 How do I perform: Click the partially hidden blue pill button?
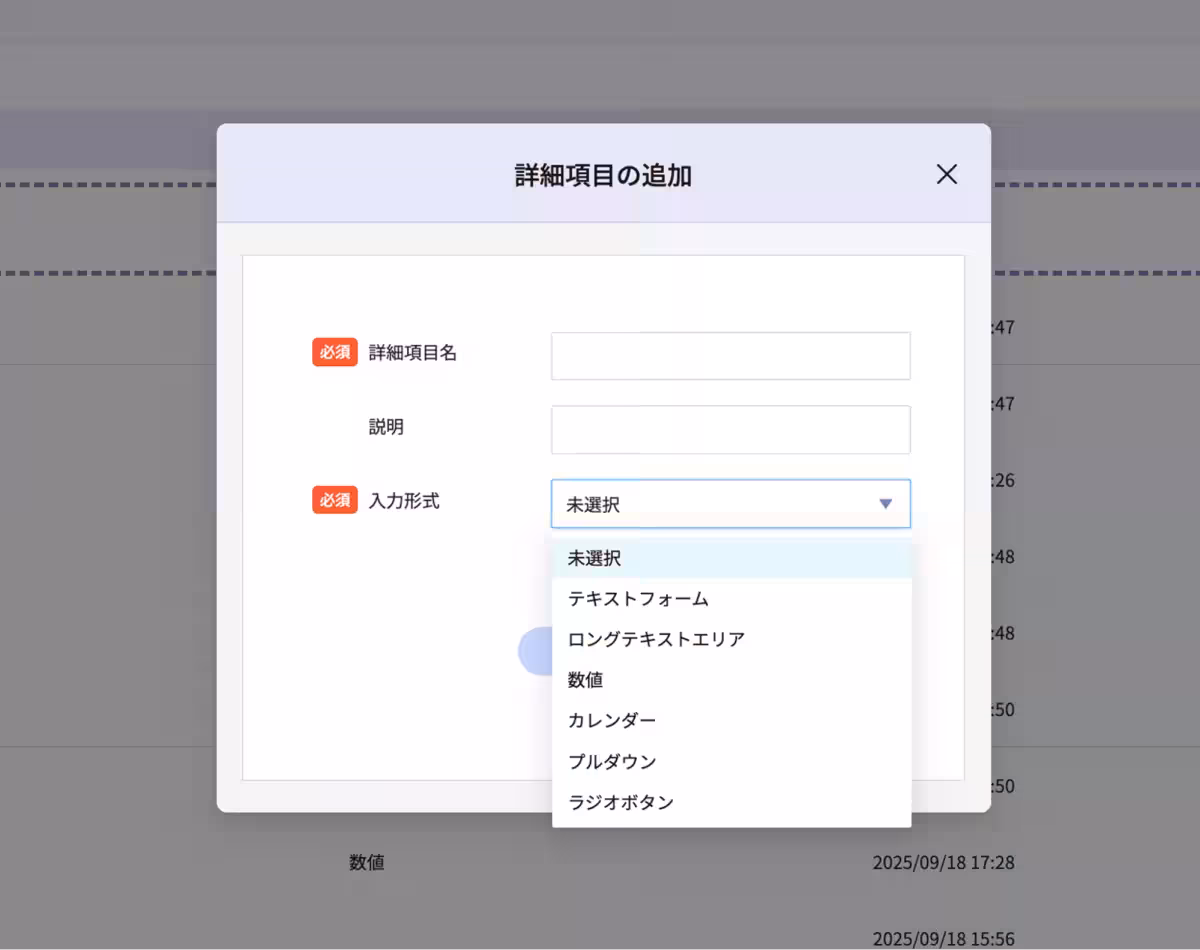tap(537, 650)
